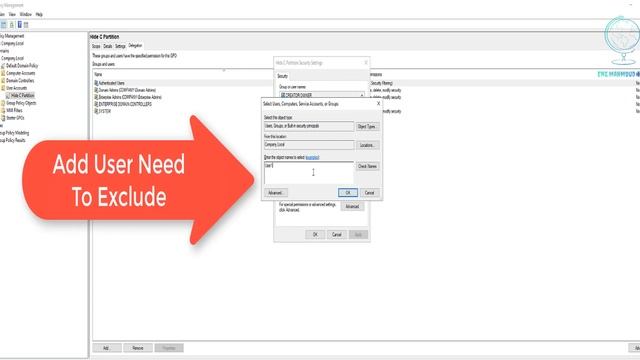640x360 pixels.
Task: Switch to the Scope tab
Action: 96,46
